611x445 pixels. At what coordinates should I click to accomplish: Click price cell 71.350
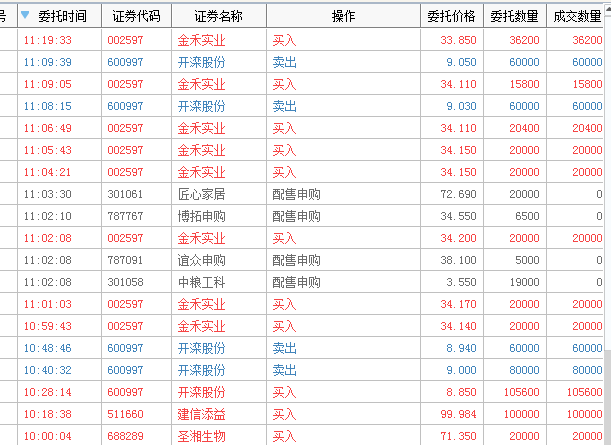click(458, 436)
